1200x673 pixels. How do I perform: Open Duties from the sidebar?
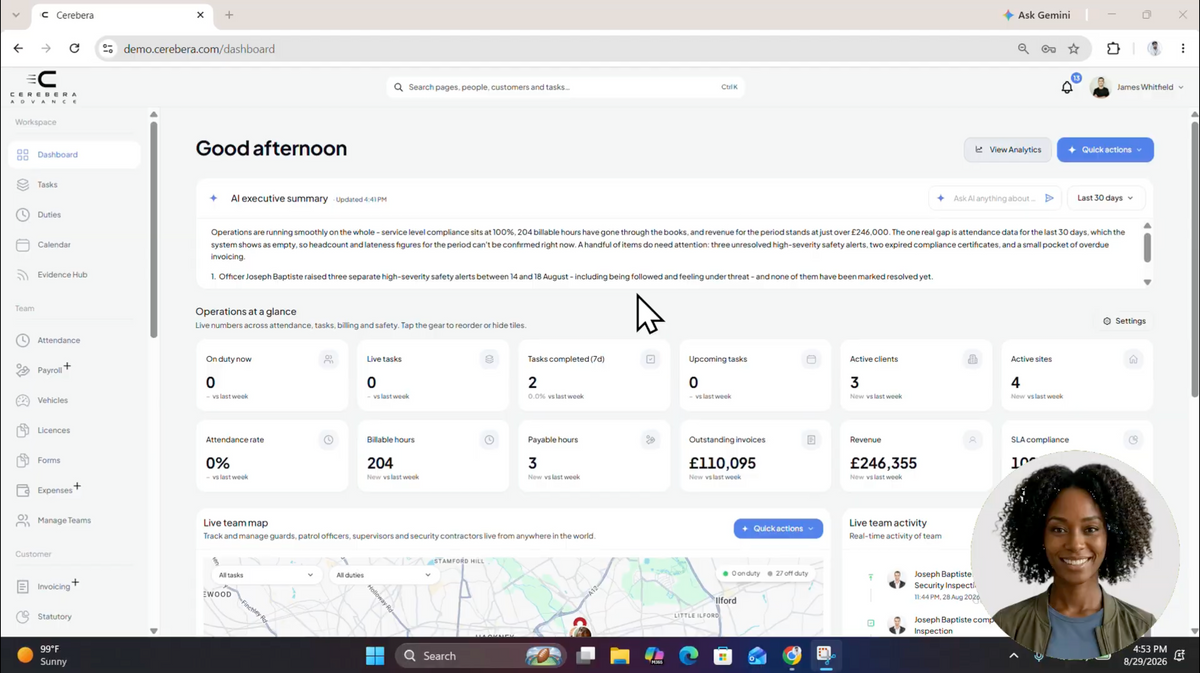coord(75,215)
